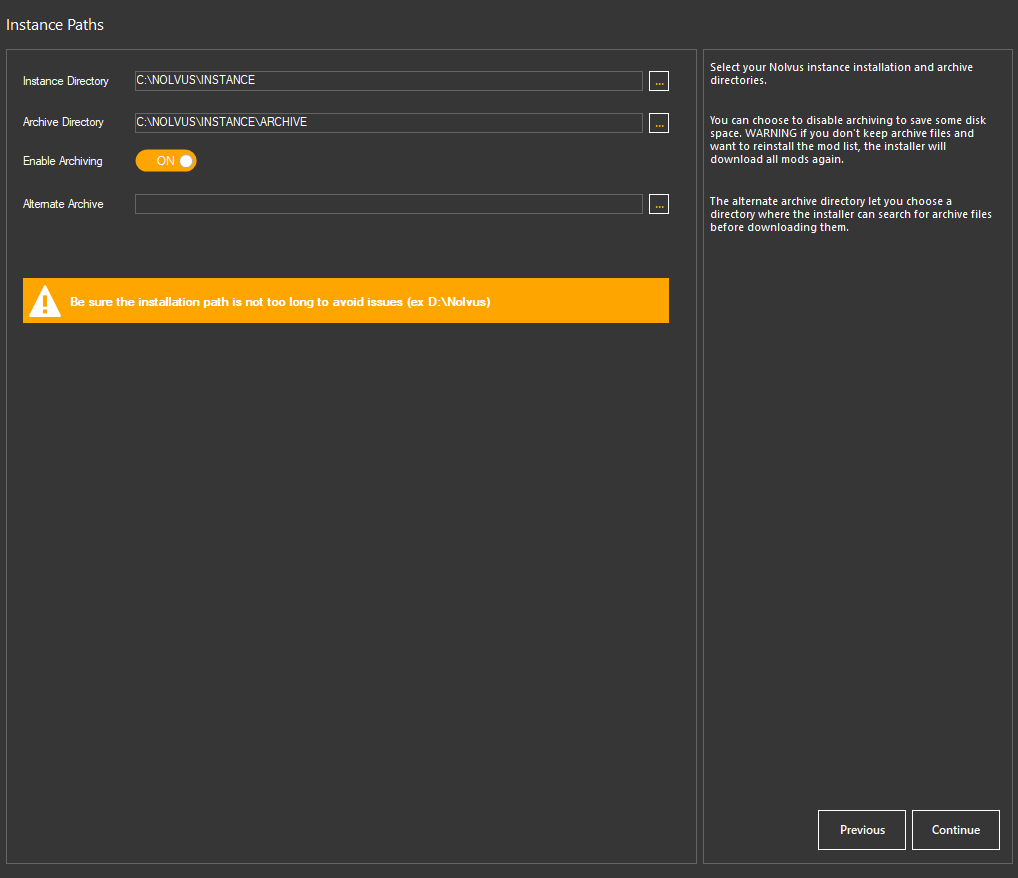Click the warning triangle icon in banner
The height and width of the screenshot is (878, 1018).
[45, 301]
